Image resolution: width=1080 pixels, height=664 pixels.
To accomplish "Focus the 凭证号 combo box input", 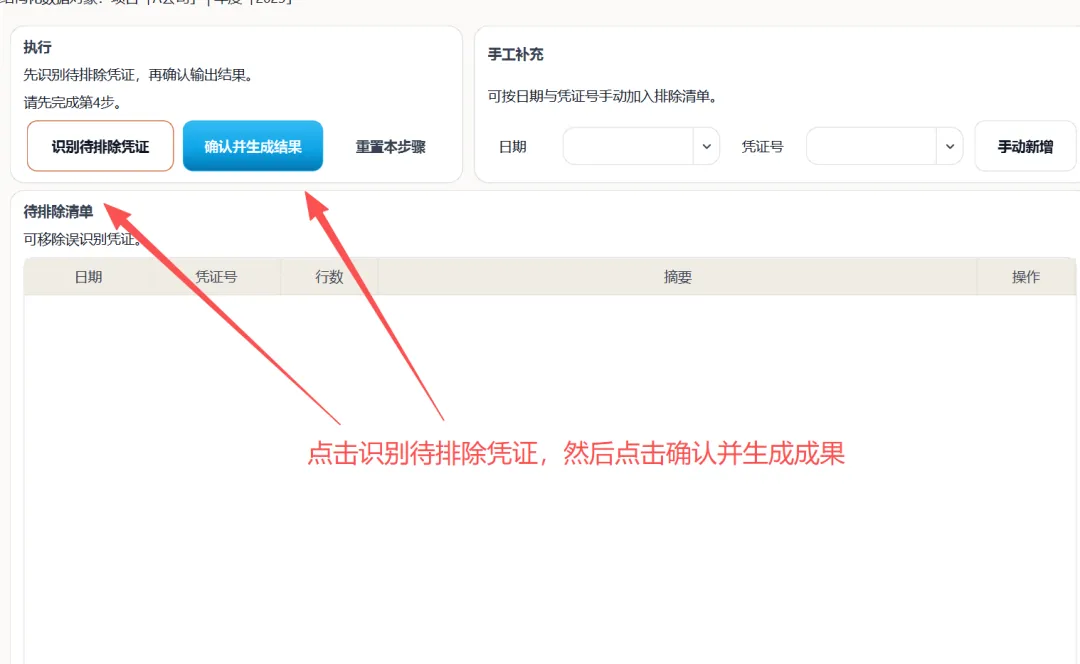I will click(871, 146).
